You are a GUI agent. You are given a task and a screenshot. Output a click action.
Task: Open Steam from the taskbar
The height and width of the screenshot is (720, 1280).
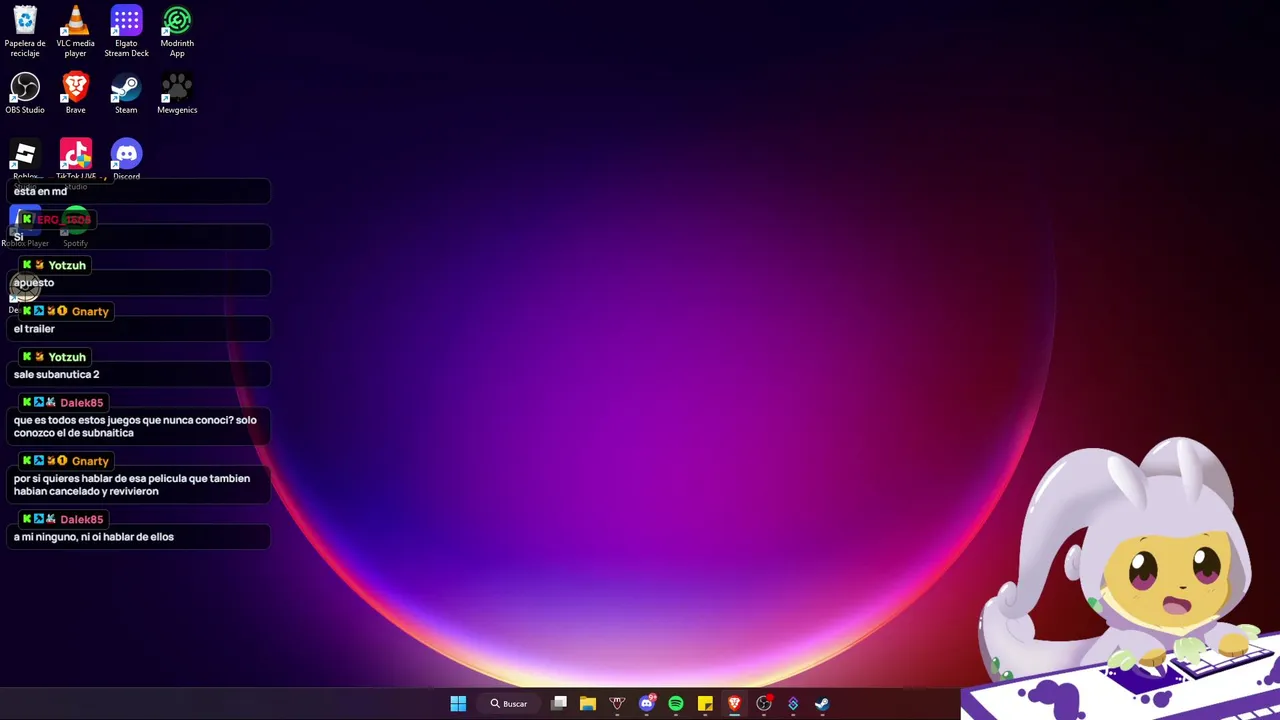click(822, 704)
